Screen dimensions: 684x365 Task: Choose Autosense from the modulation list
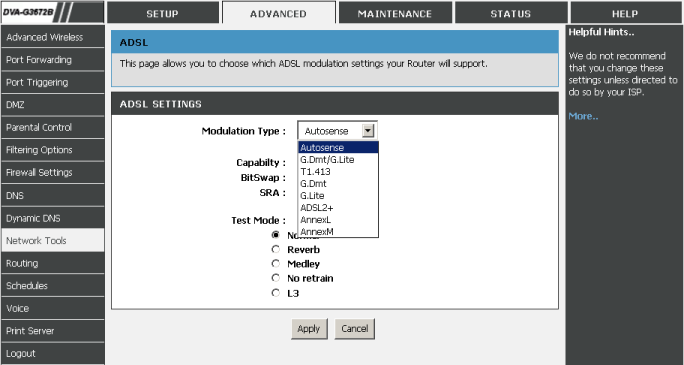338,147
